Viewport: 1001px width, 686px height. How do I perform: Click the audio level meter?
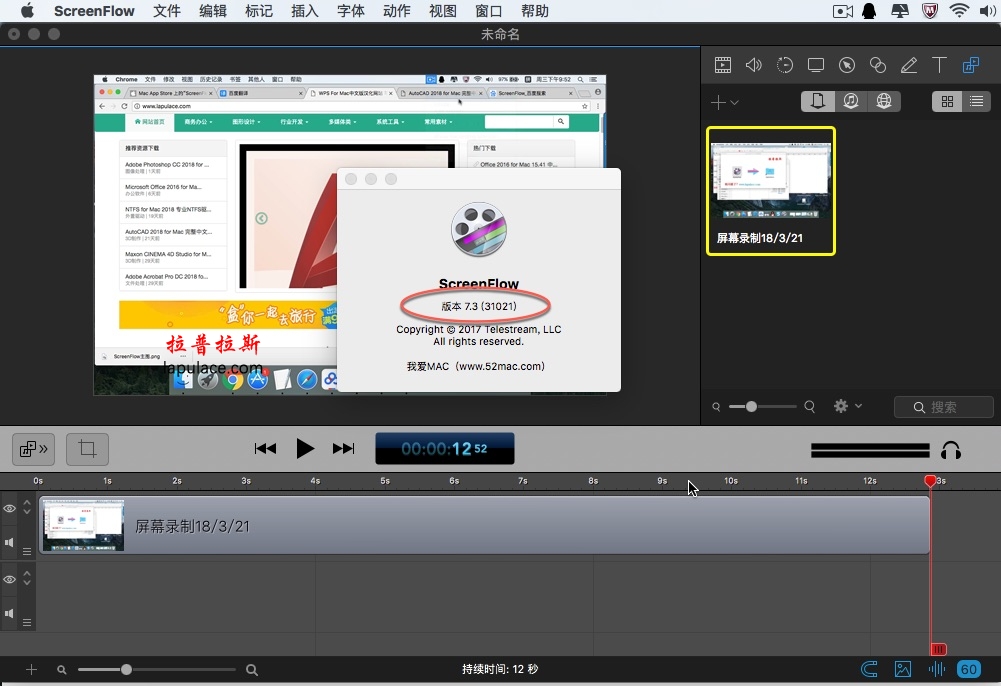tap(869, 451)
